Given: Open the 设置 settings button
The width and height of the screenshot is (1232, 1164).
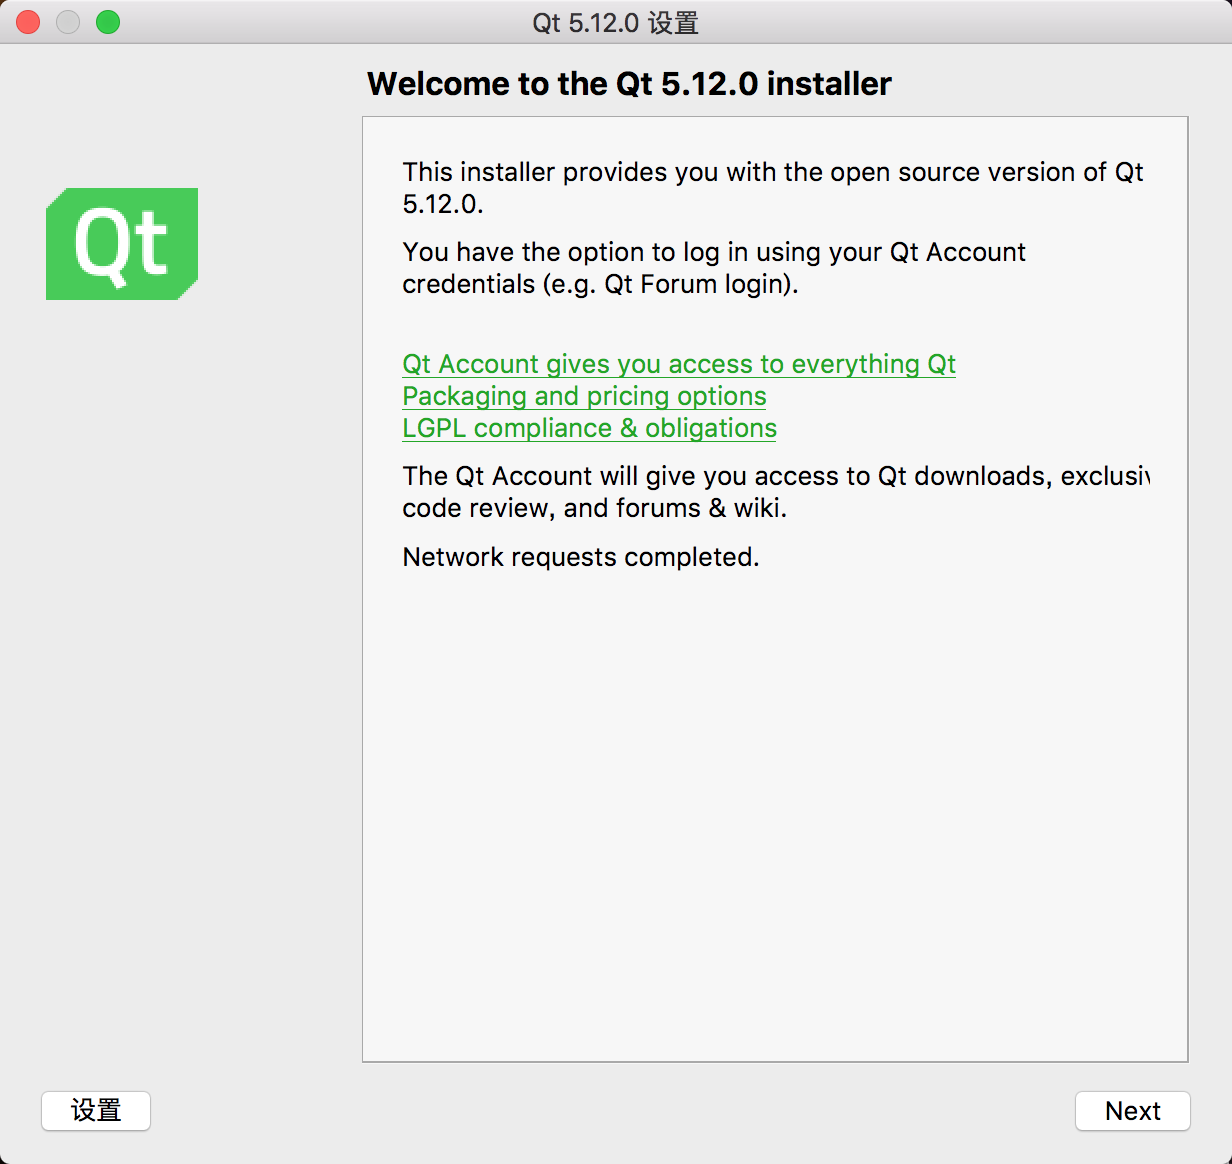Looking at the screenshot, I should tap(96, 1111).
